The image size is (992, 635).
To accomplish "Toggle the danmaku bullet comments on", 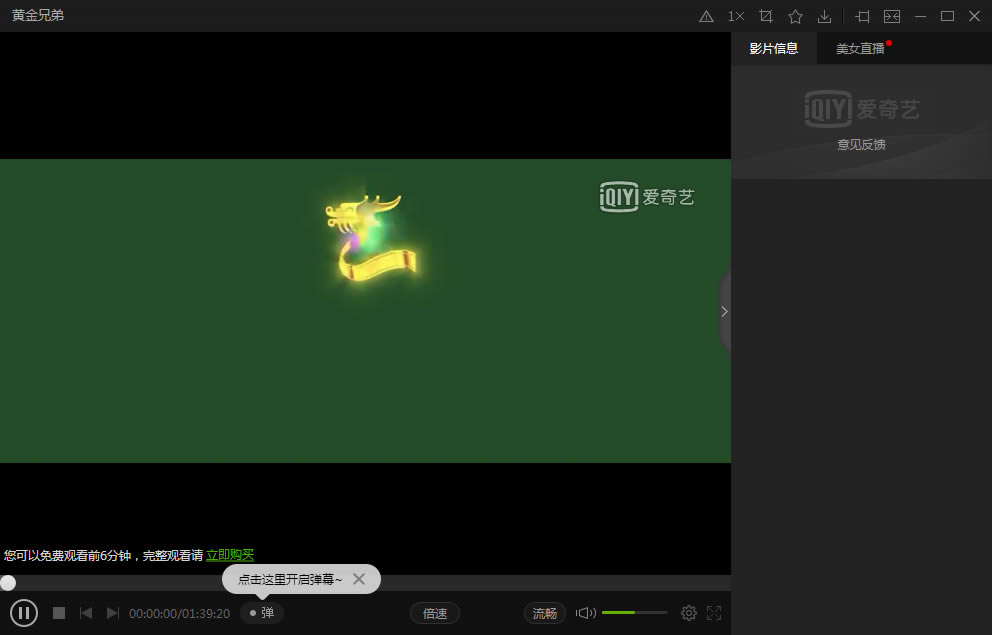I will pos(262,613).
